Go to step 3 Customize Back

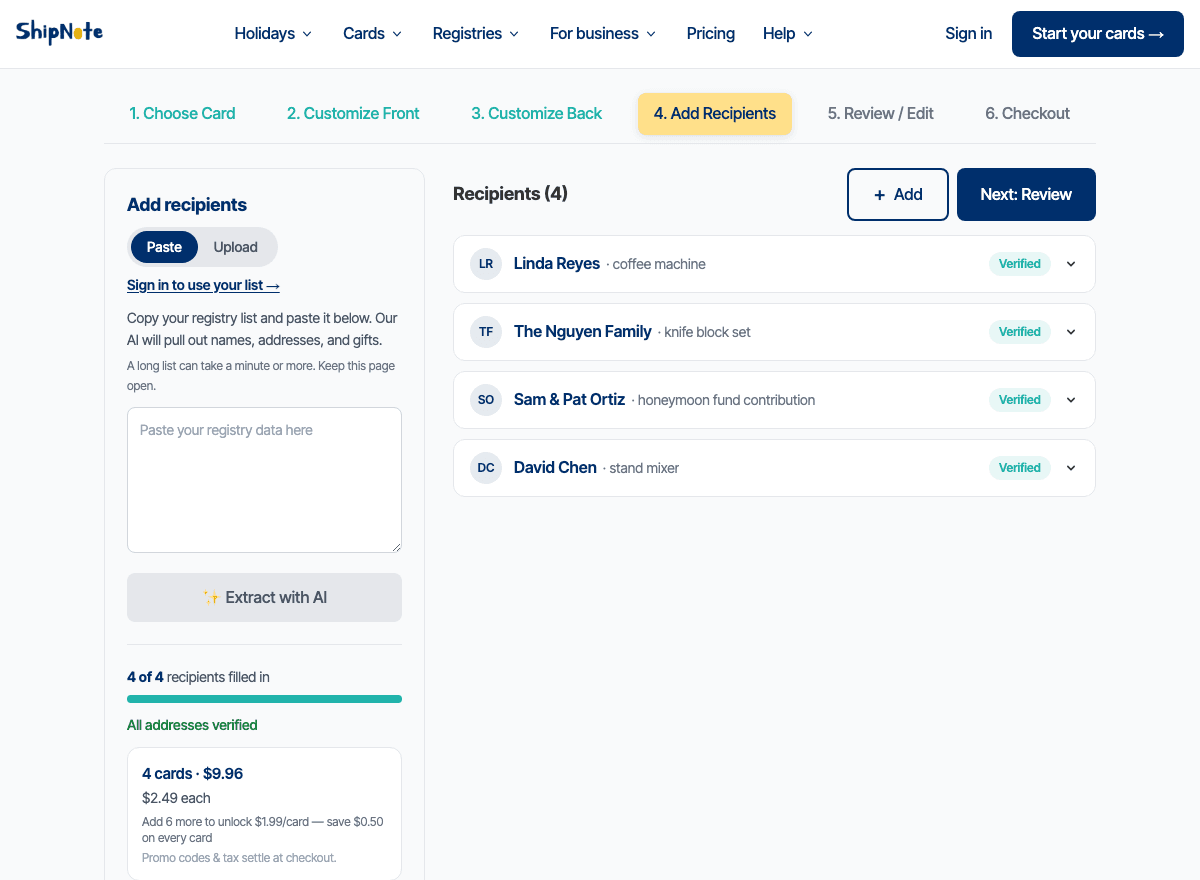tap(537, 114)
